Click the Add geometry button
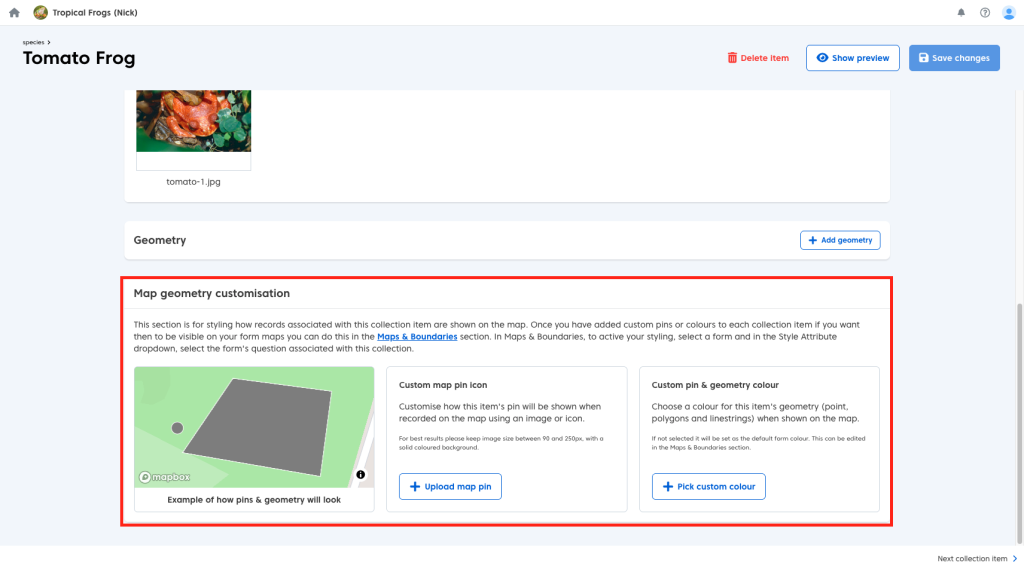 pos(840,240)
